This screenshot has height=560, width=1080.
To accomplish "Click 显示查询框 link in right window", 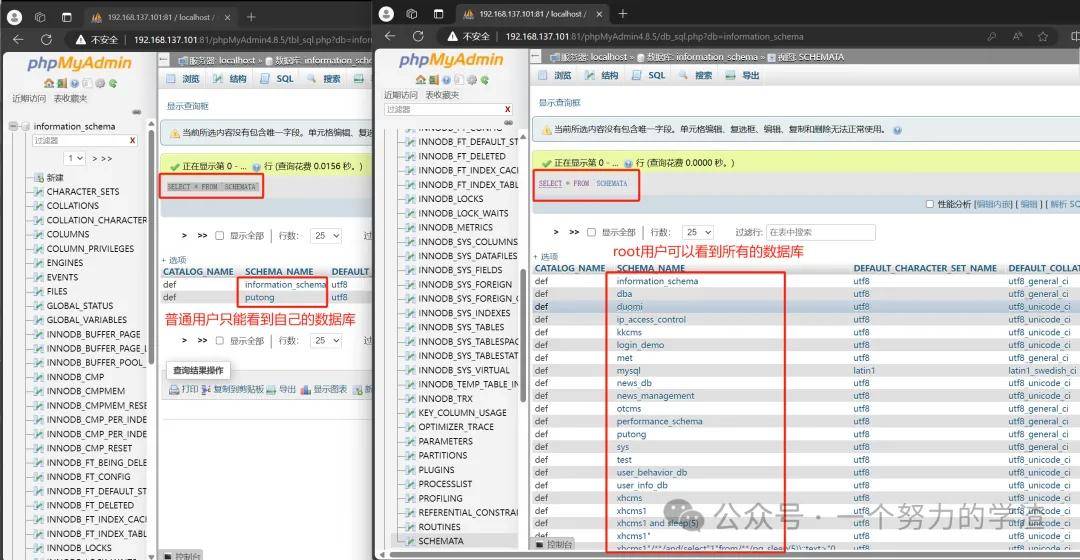I will point(559,103).
